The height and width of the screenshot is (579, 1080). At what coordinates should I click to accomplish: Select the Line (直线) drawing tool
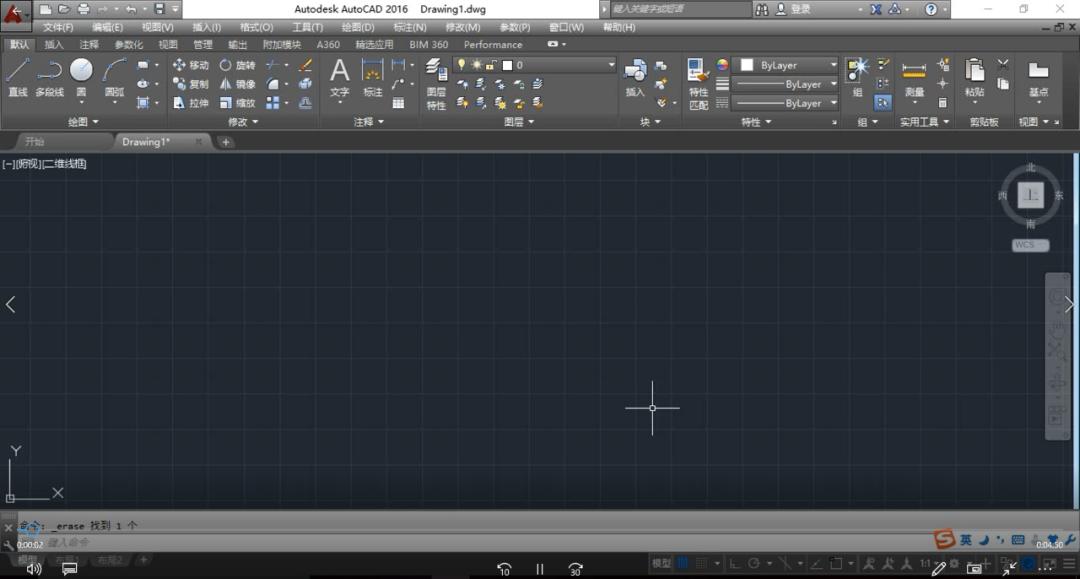(18, 73)
